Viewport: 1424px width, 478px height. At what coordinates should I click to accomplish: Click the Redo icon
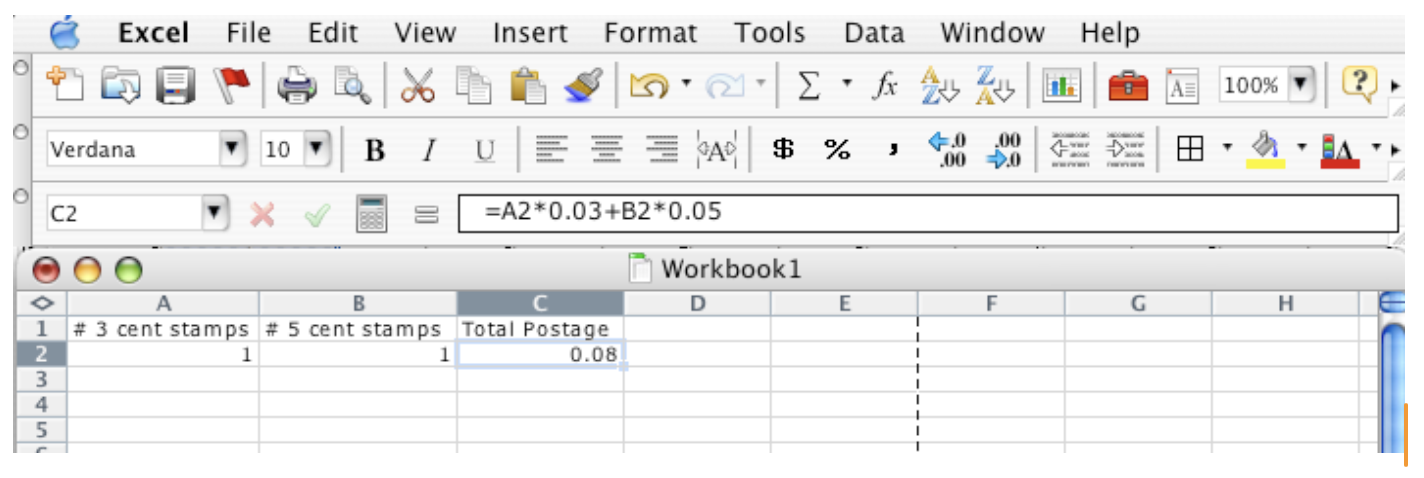pos(724,87)
